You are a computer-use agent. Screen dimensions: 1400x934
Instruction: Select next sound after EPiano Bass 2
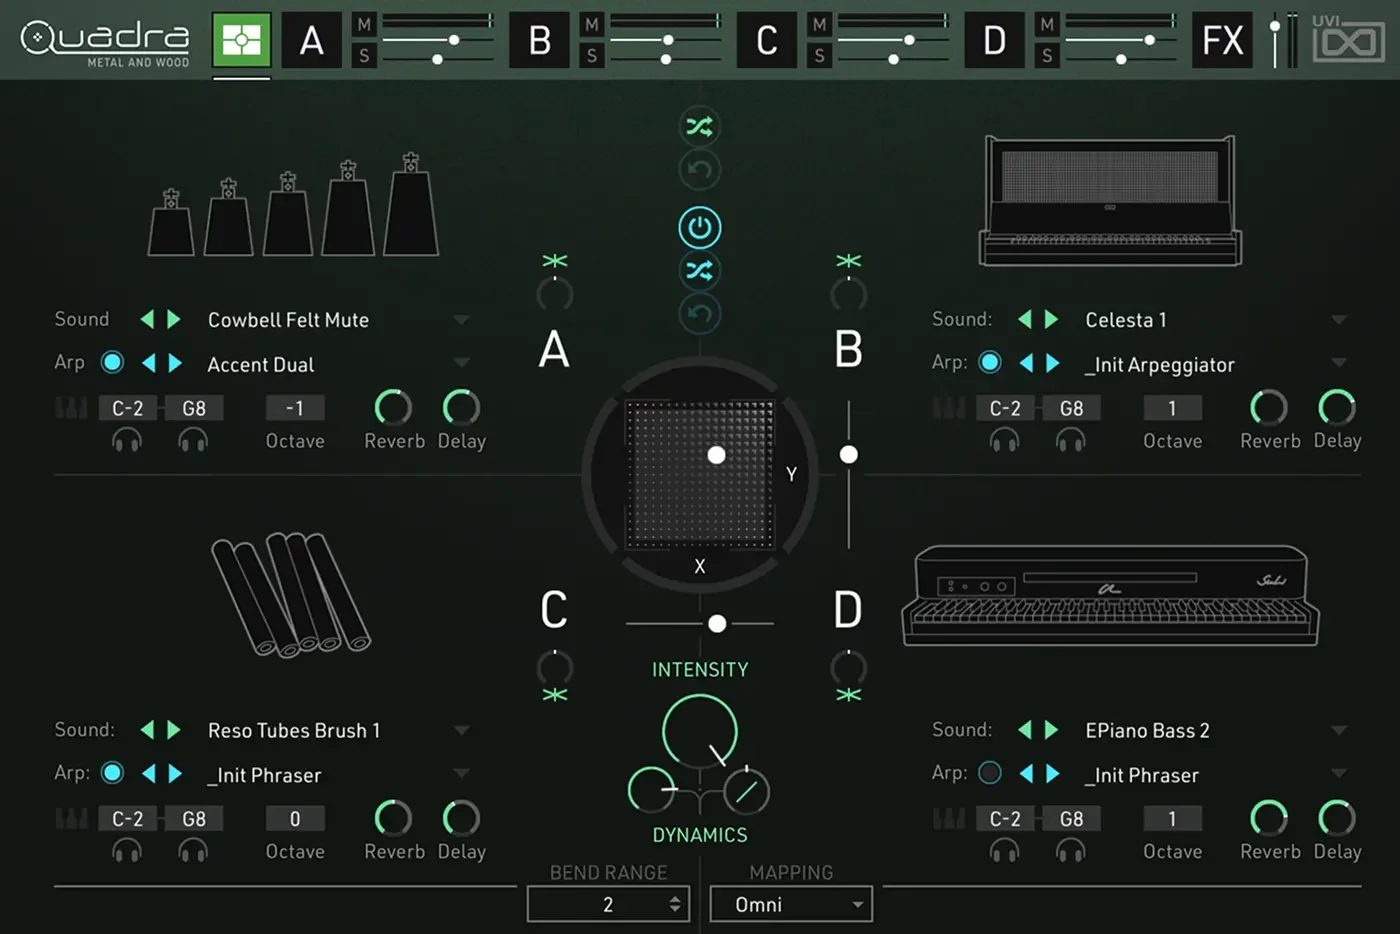pyautogui.click(x=1051, y=730)
